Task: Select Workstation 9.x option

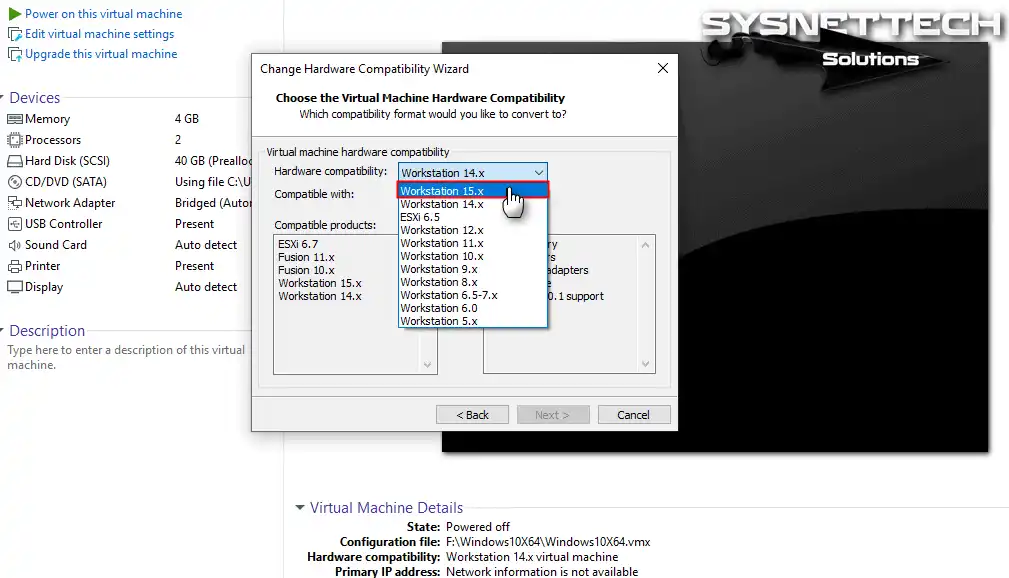Action: [473, 269]
